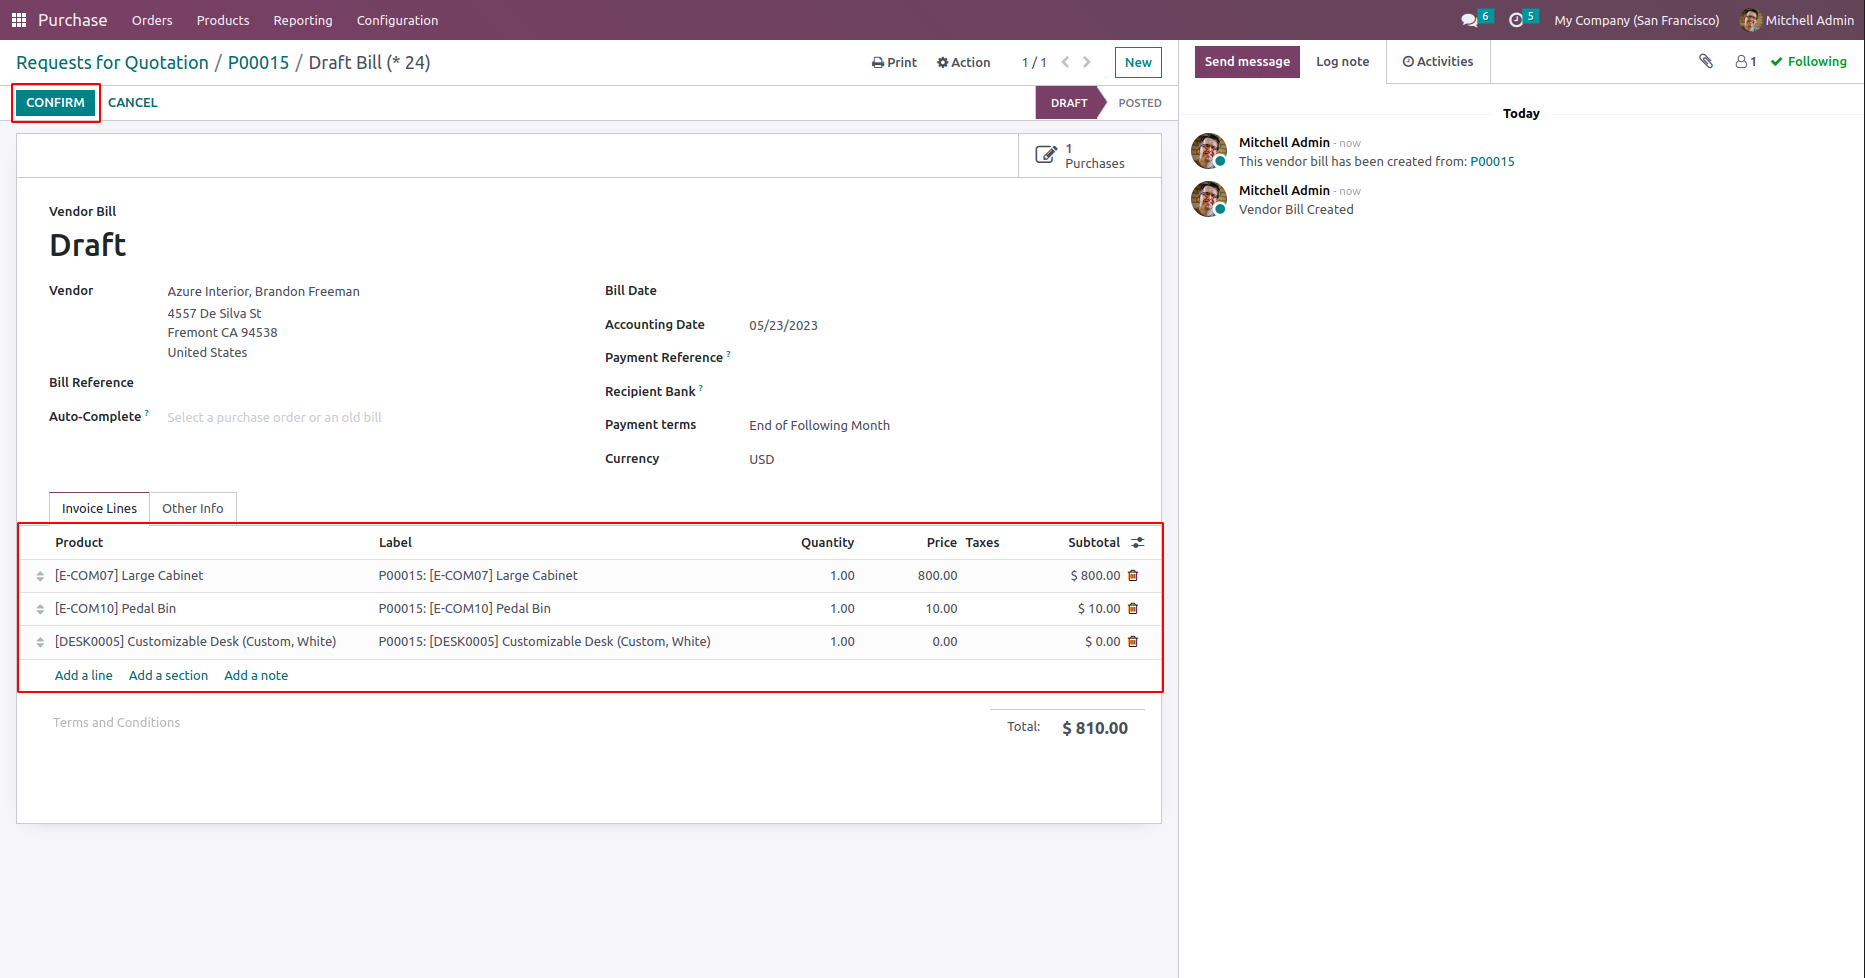Open the Action dropdown menu
The height and width of the screenshot is (978, 1865).
coord(963,62)
